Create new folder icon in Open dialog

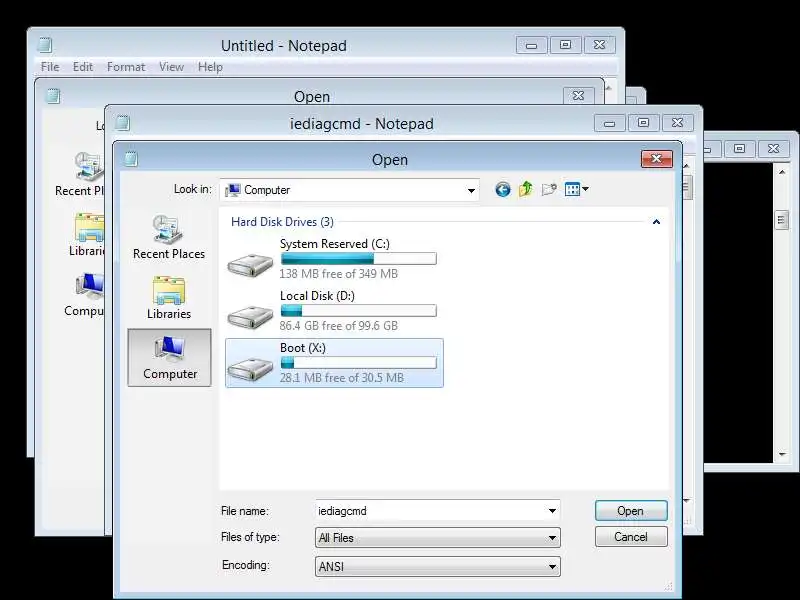549,189
